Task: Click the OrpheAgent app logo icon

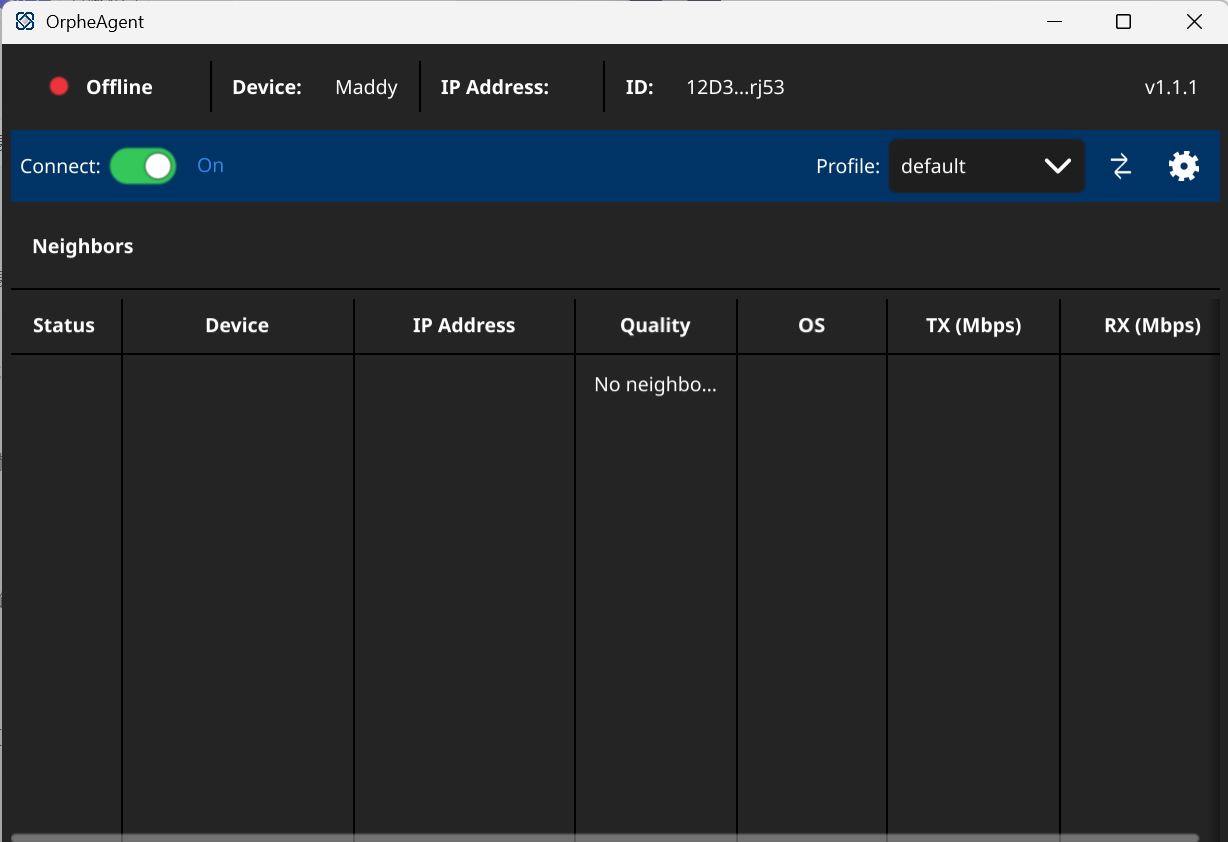Action: [x=25, y=22]
